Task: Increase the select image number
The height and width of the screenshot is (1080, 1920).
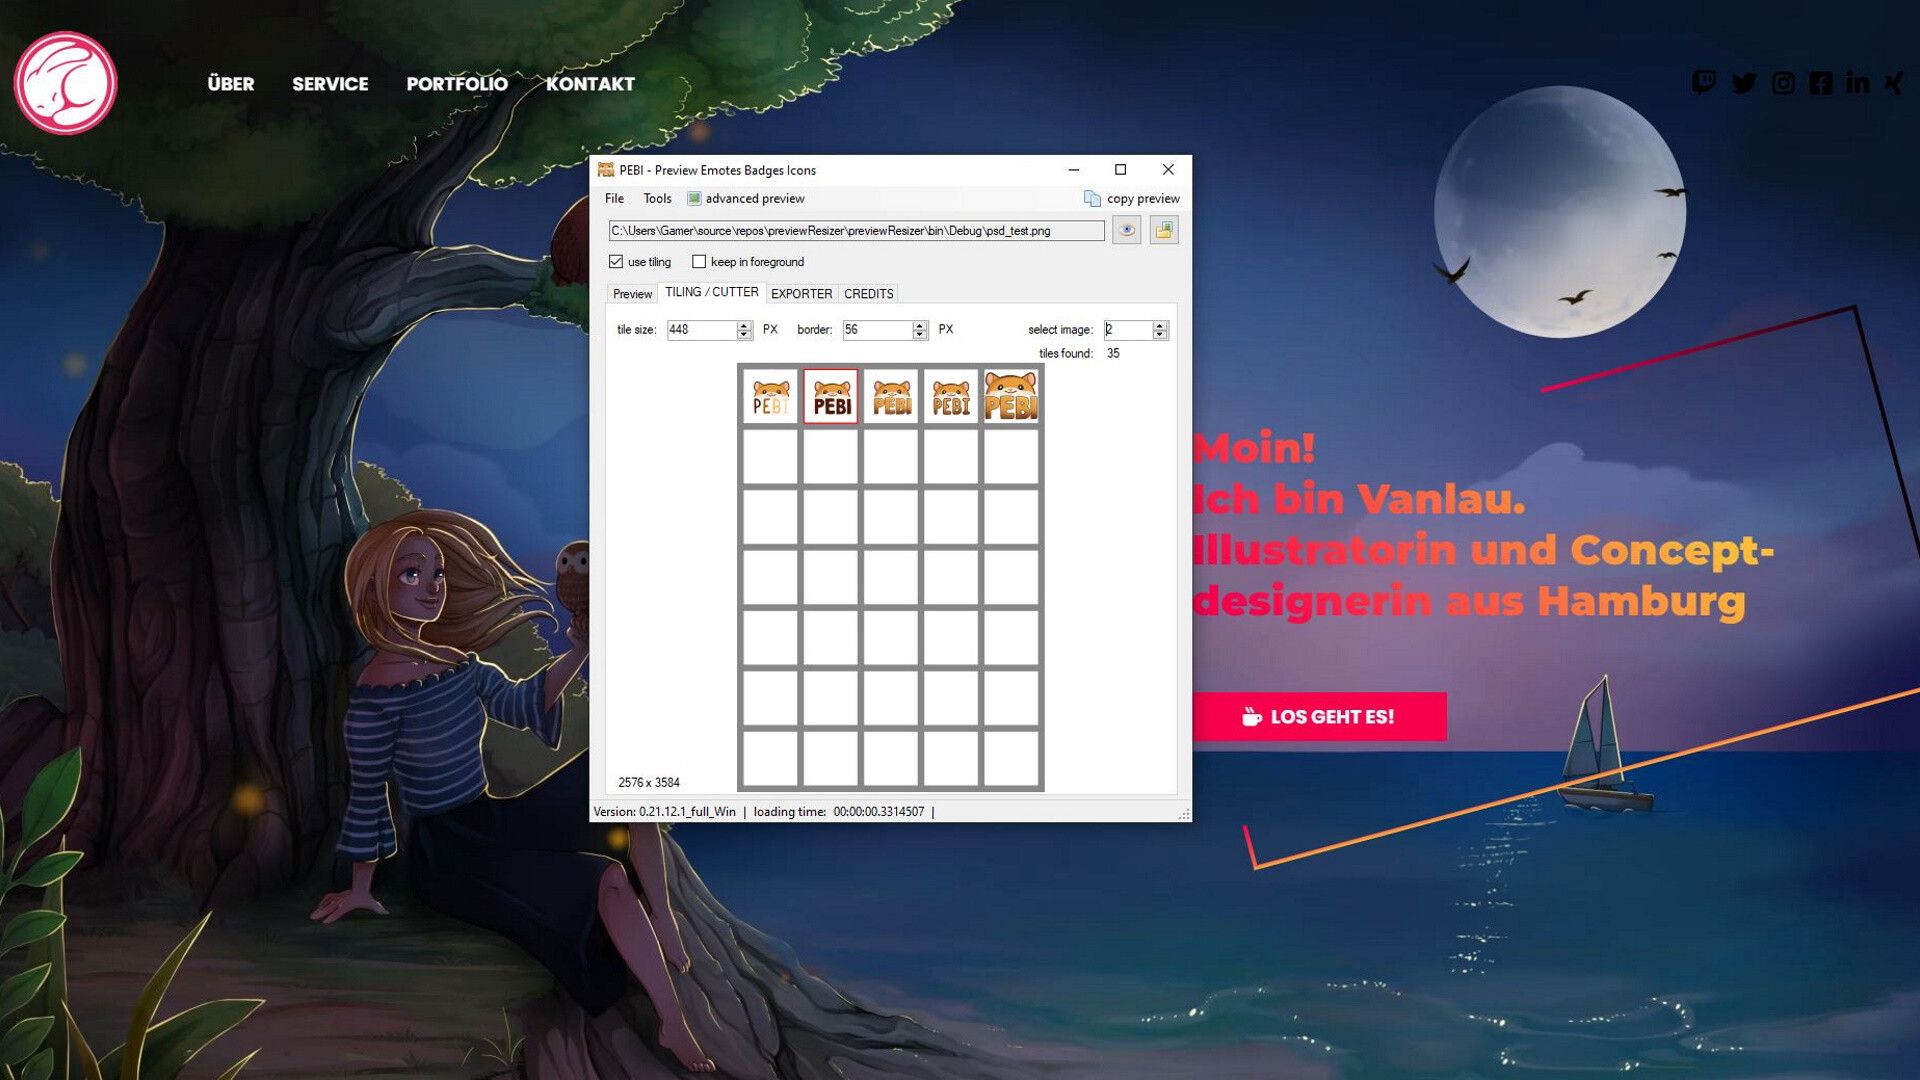Action: point(1159,325)
